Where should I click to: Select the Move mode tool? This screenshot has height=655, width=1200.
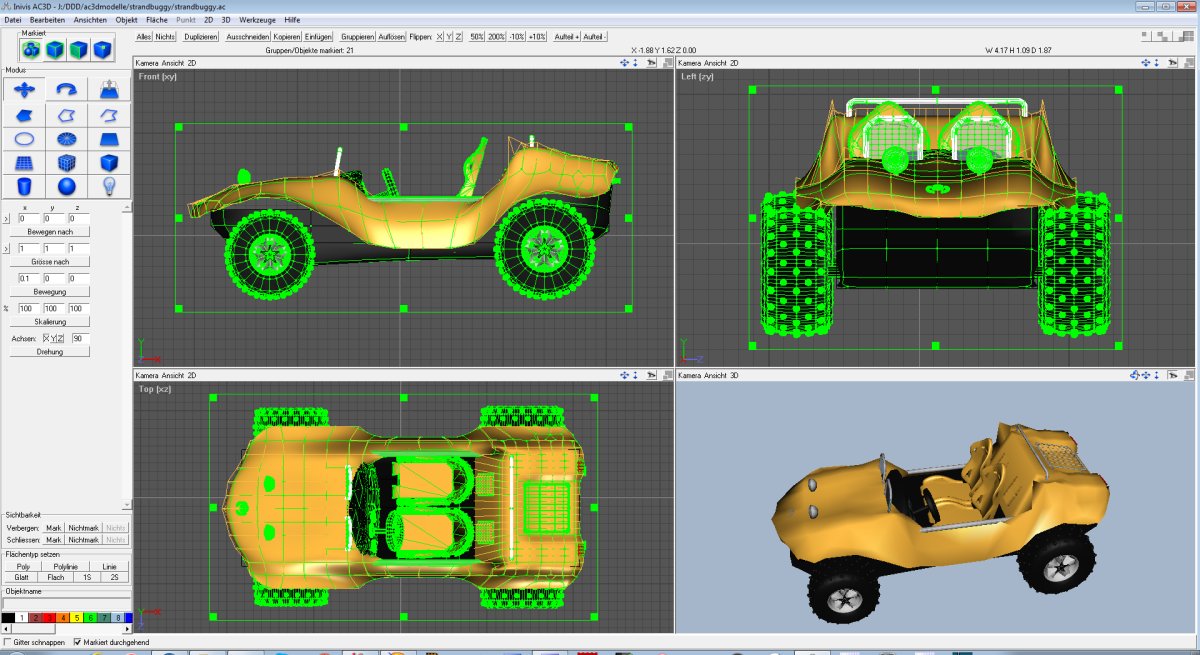pos(24,91)
